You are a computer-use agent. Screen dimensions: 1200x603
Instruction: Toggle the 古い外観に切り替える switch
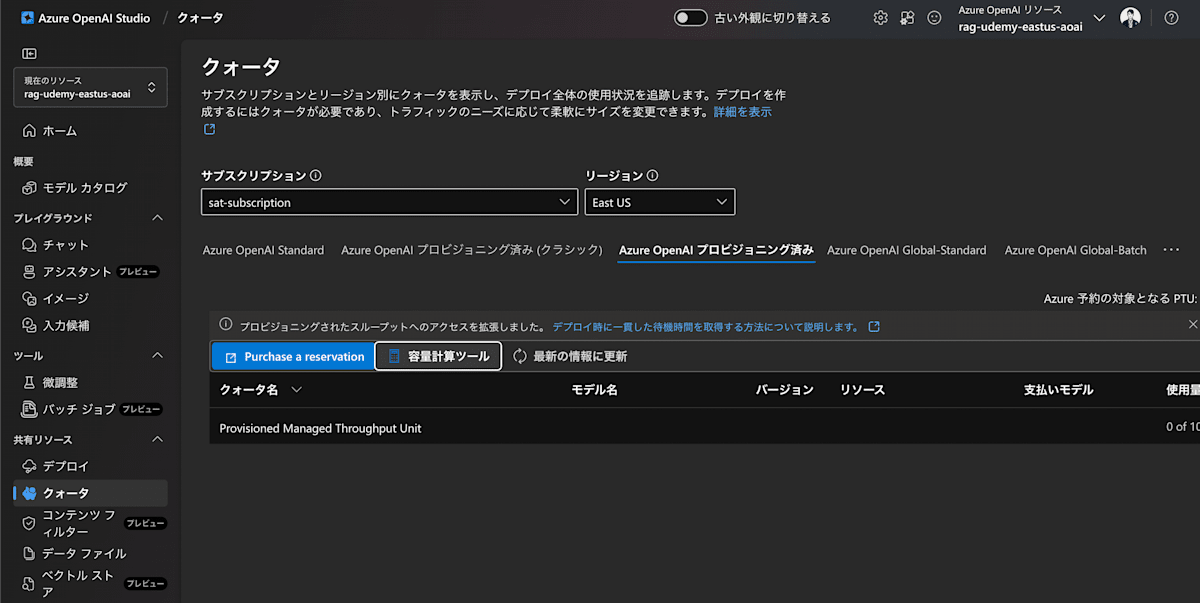click(691, 18)
